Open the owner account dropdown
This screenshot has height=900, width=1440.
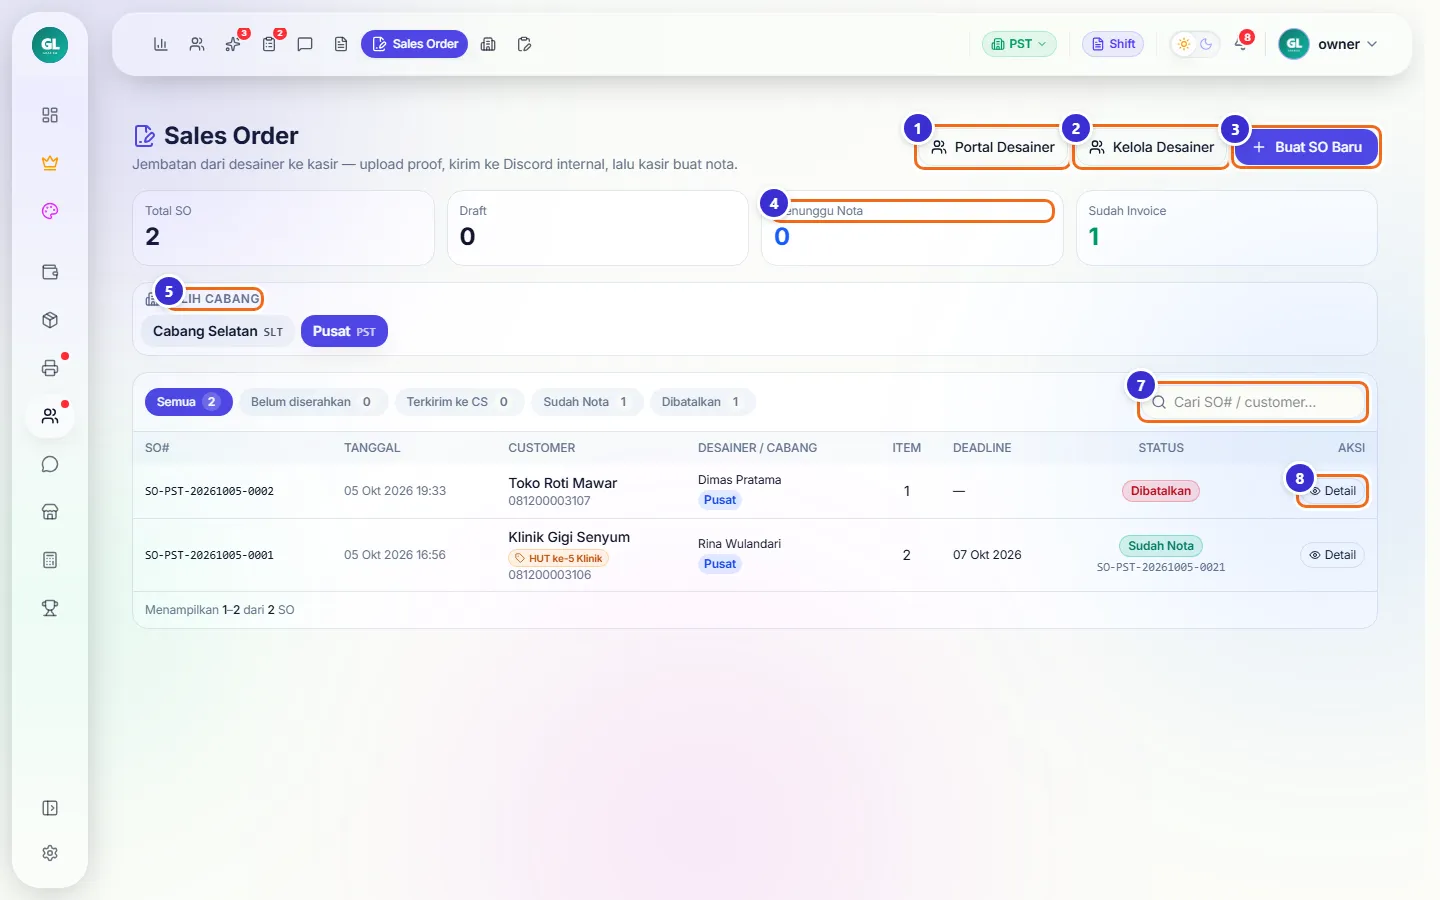click(1329, 44)
